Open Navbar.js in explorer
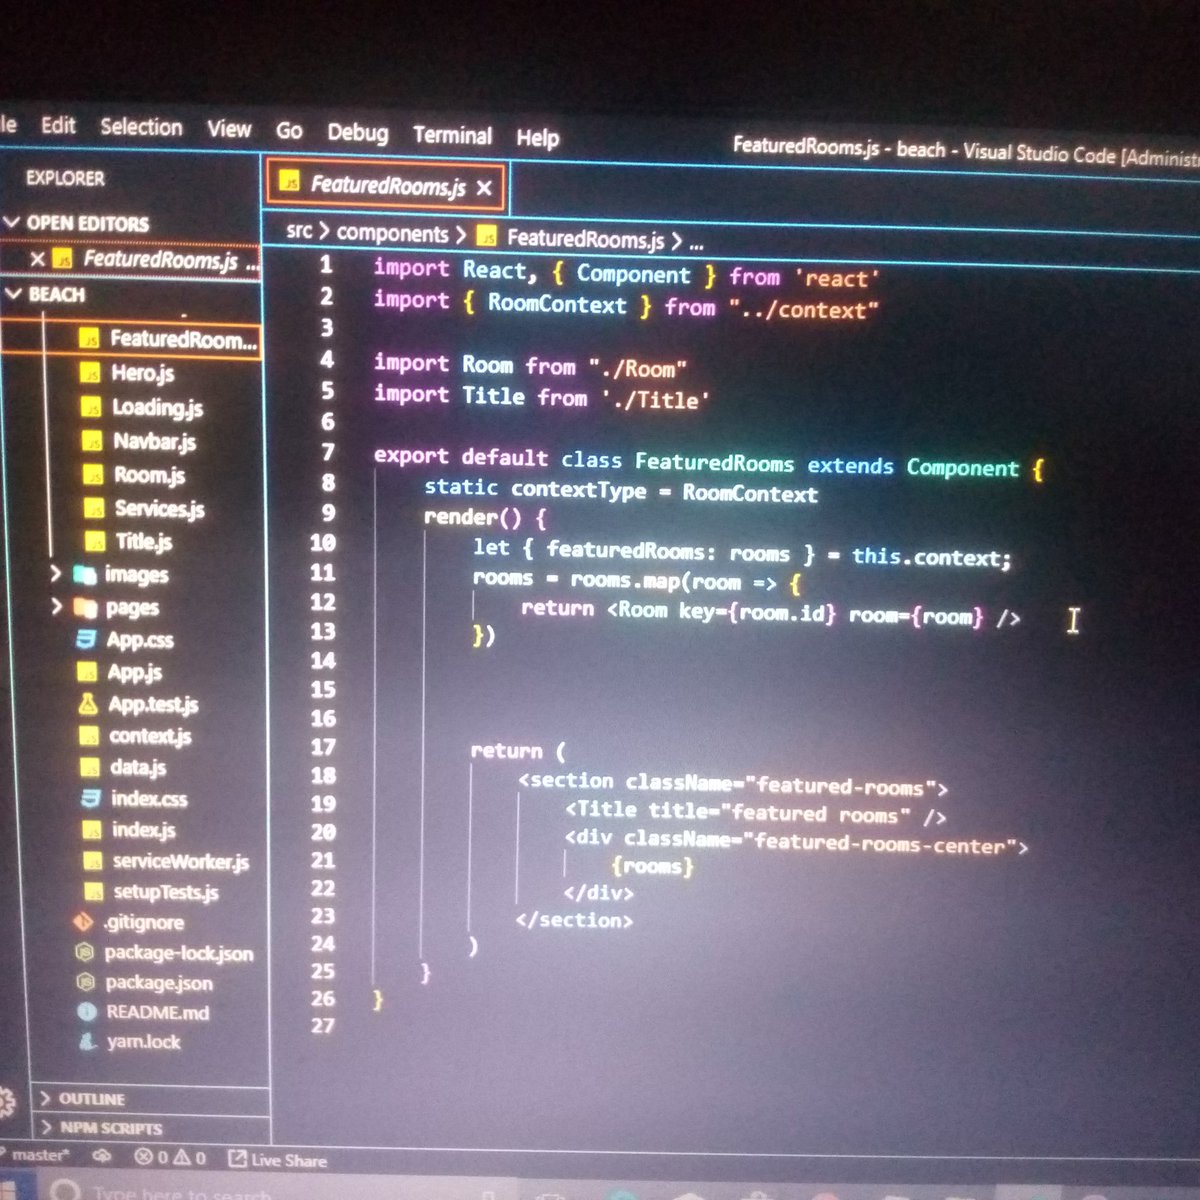The height and width of the screenshot is (1200, 1200). coord(154,441)
